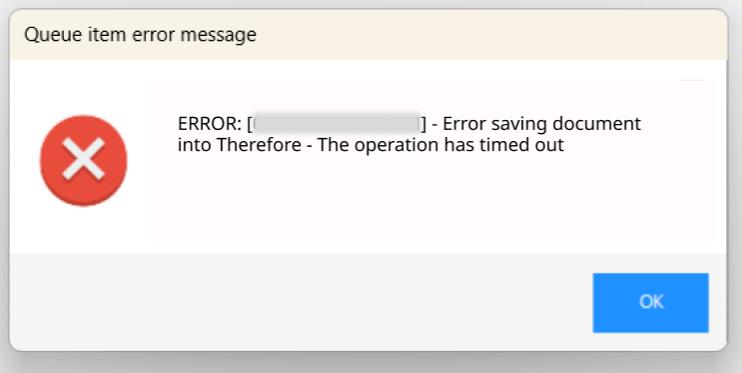Click the white X inside the error icon
This screenshot has height=373, width=742.
(84, 159)
